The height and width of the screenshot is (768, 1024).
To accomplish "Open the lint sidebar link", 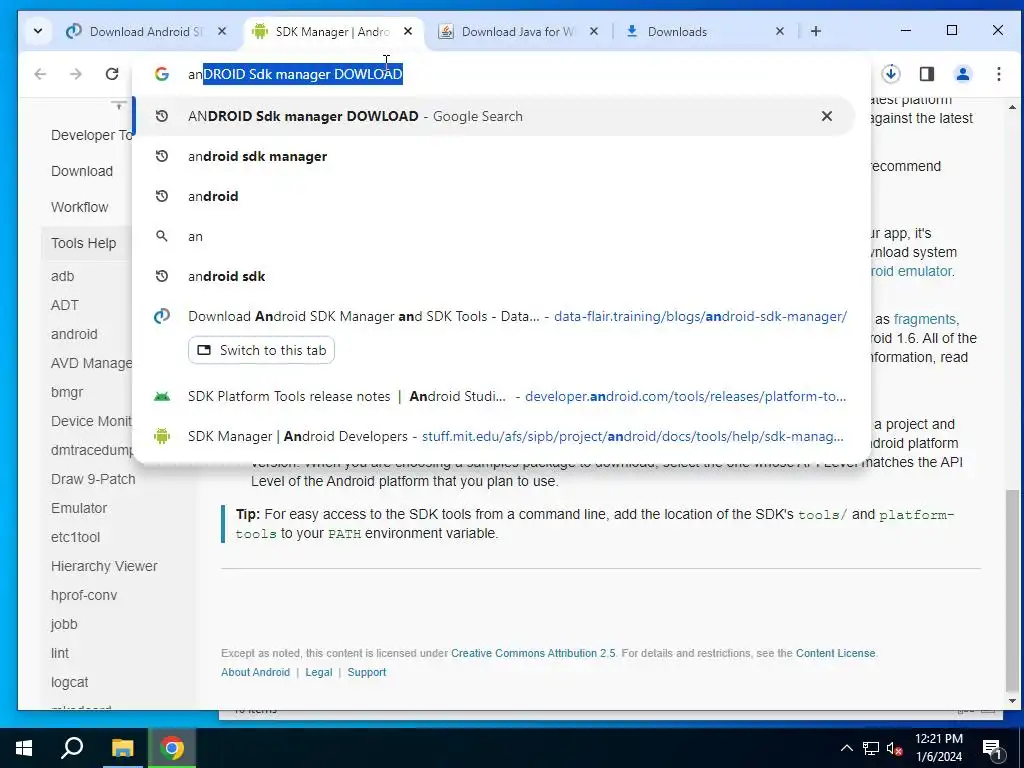I will [59, 653].
